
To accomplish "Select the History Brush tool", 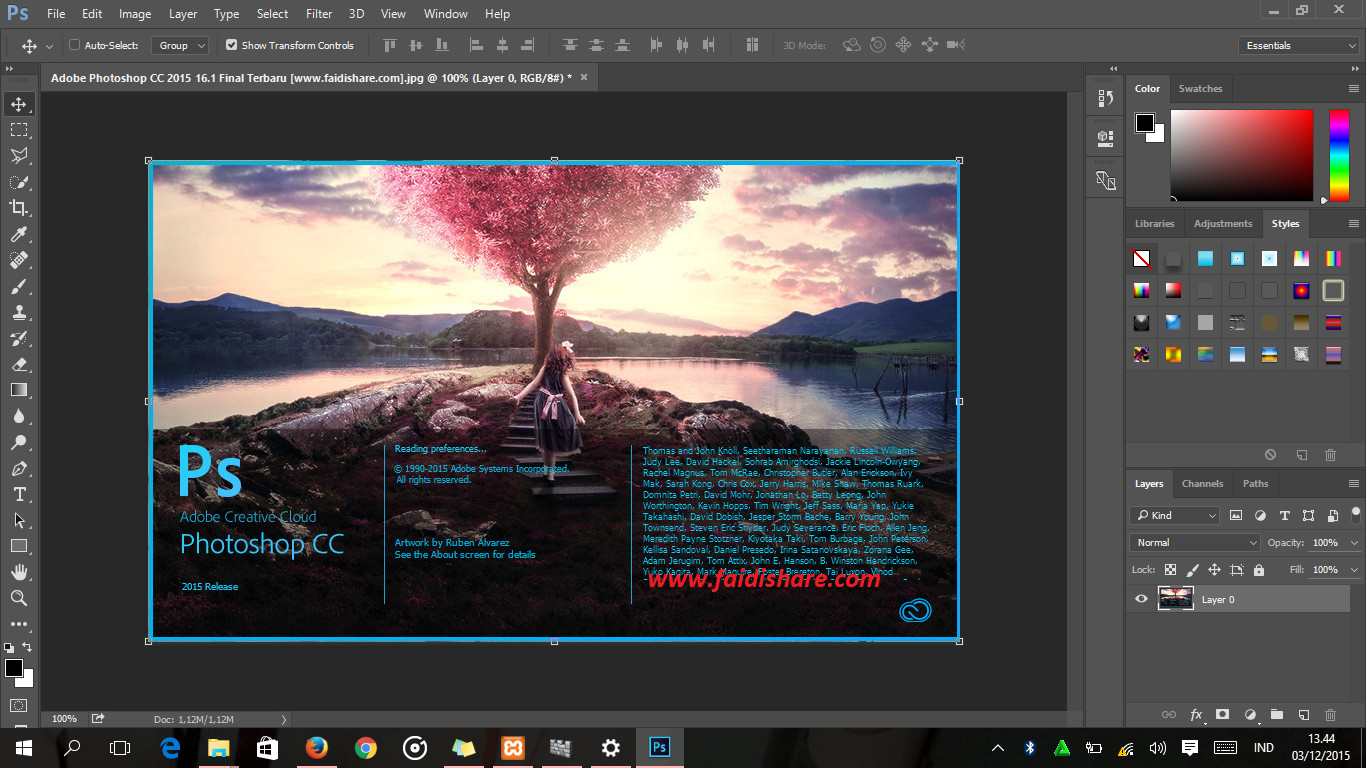I will (19, 338).
